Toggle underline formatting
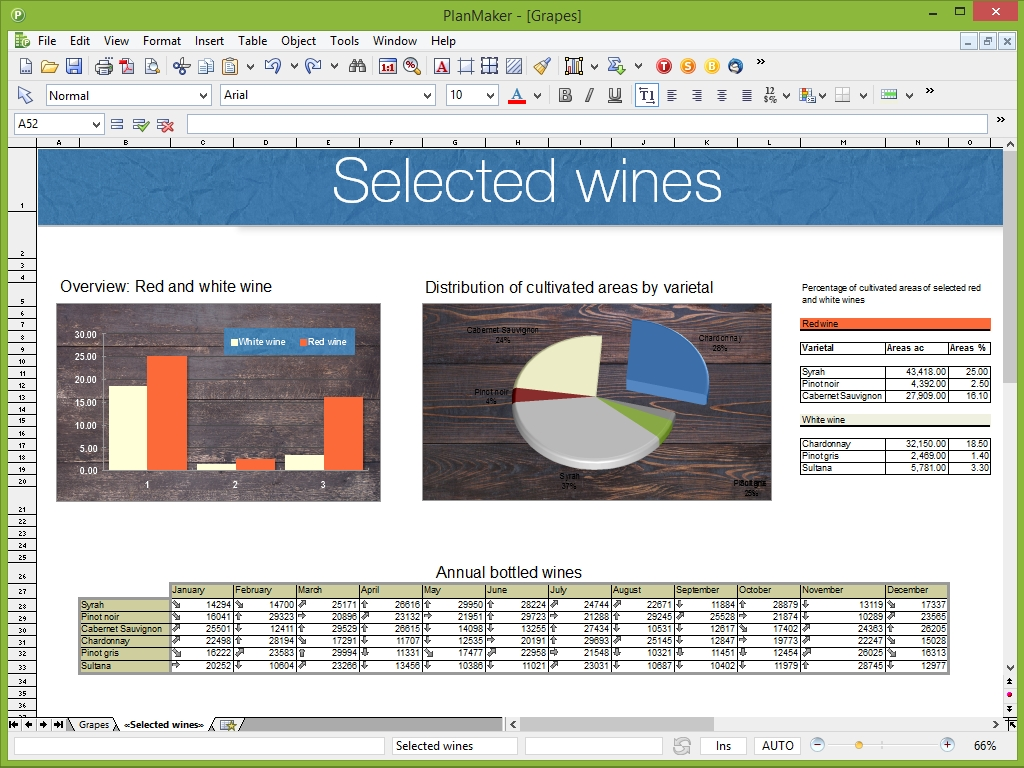Screen dimensions: 1024x768 point(615,95)
